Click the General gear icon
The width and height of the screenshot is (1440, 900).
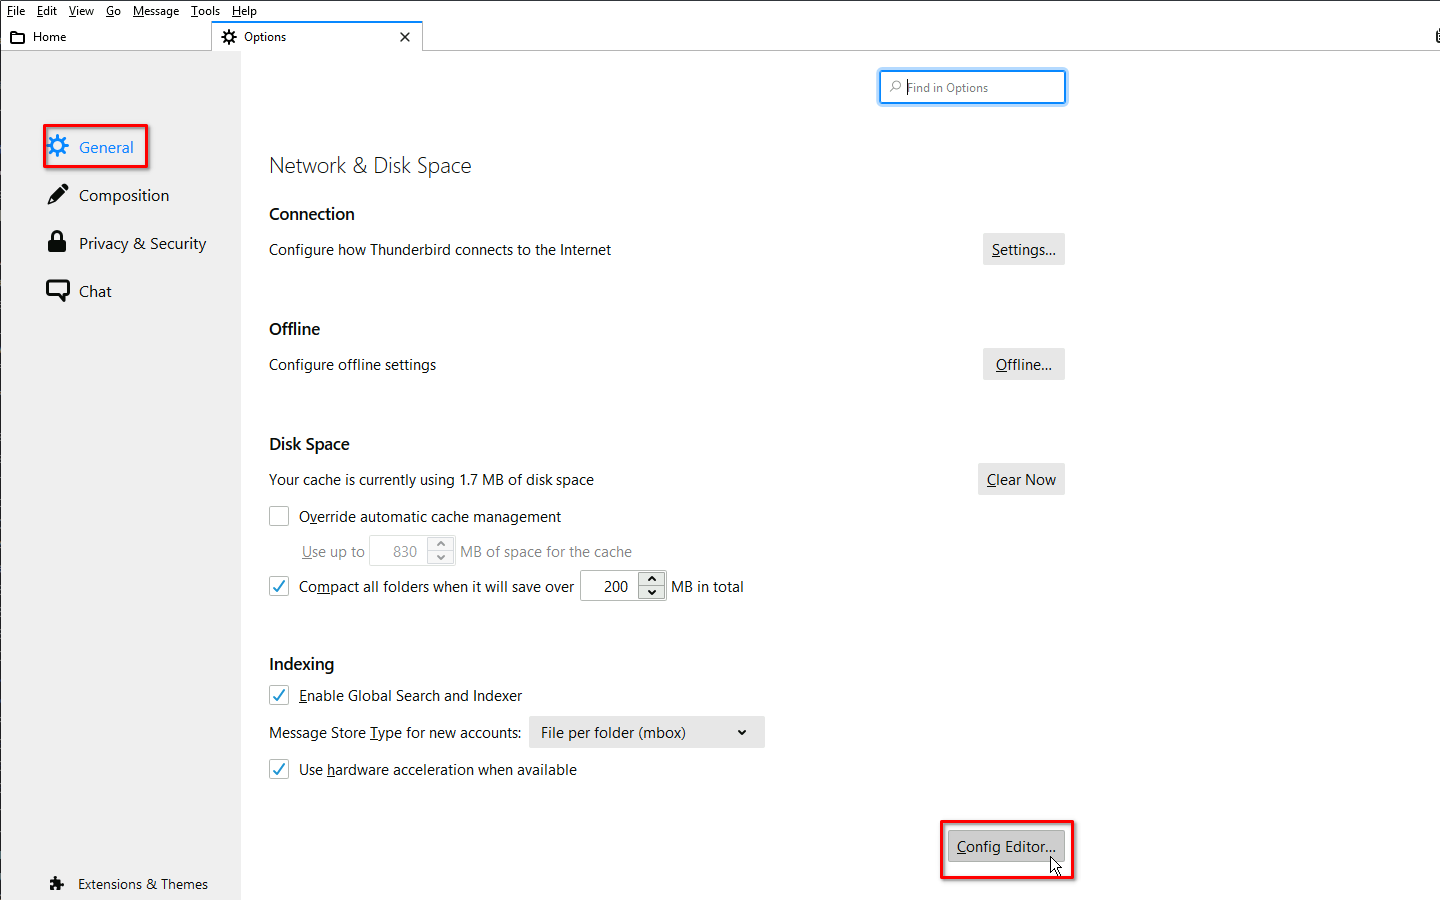pos(59,146)
